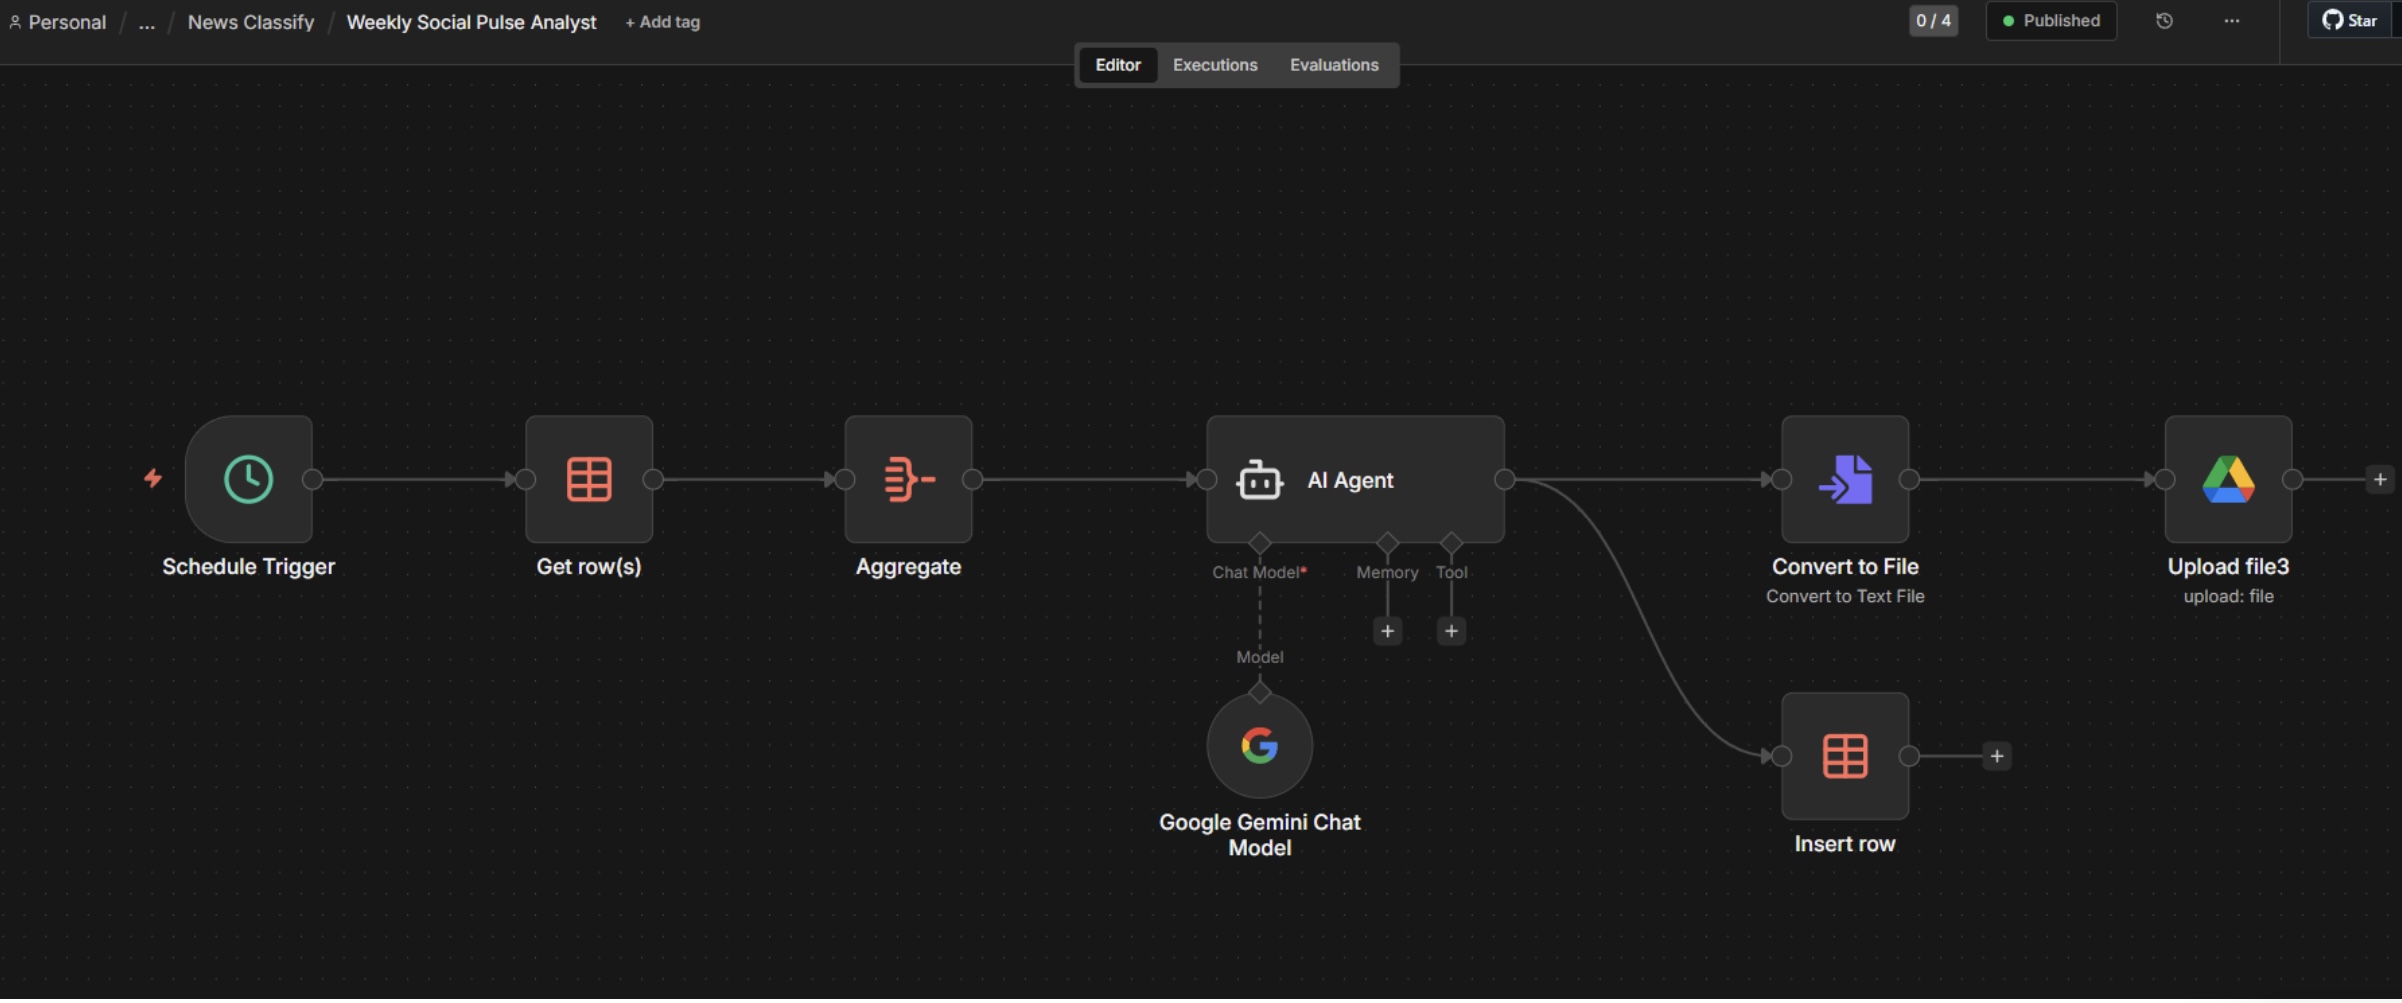This screenshot has height=1003, width=2402.
Task: Click the AI Agent output connector
Action: tap(1504, 480)
